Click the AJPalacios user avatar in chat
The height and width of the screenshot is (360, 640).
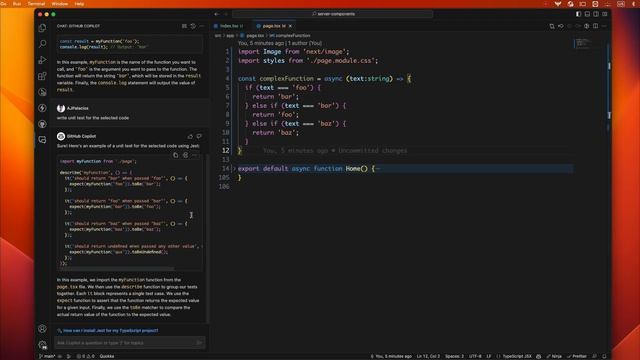click(61, 108)
